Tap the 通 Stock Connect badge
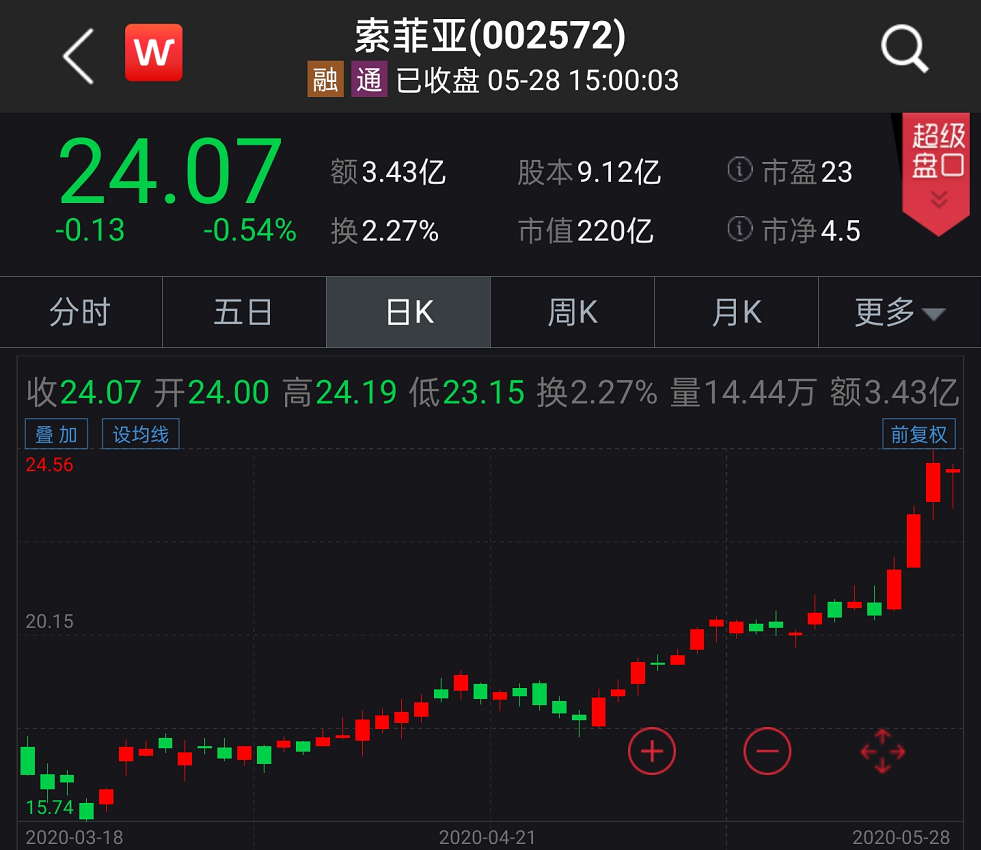This screenshot has height=850, width=981. (369, 79)
